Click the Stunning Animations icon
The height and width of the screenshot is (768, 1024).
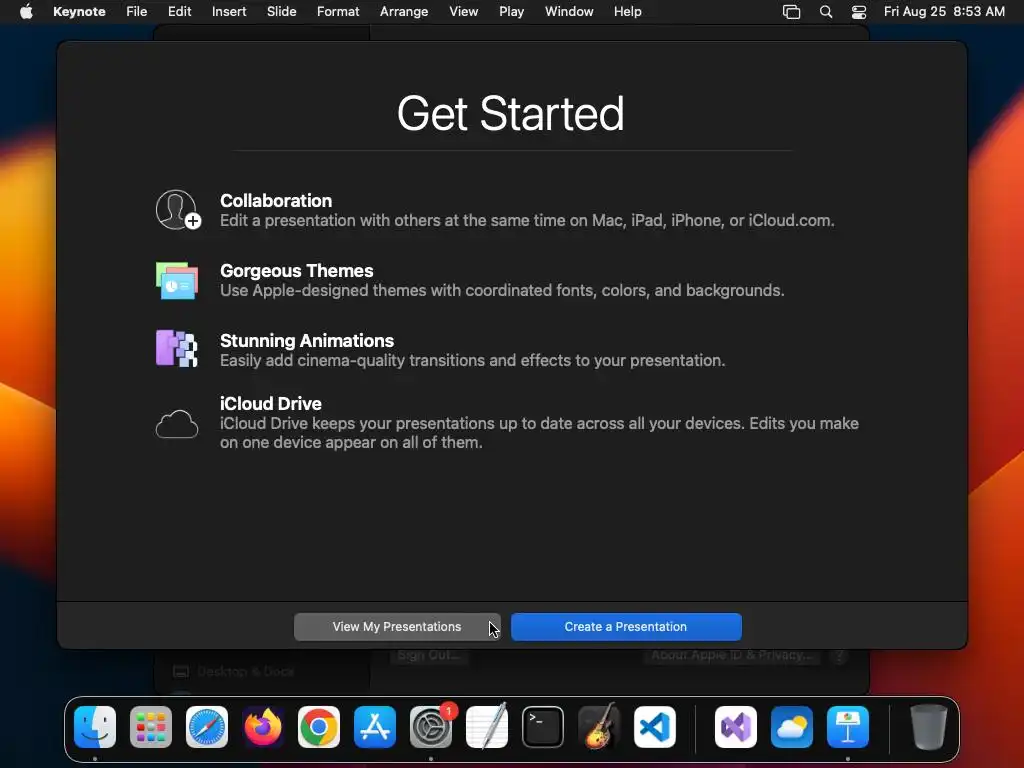click(176, 348)
